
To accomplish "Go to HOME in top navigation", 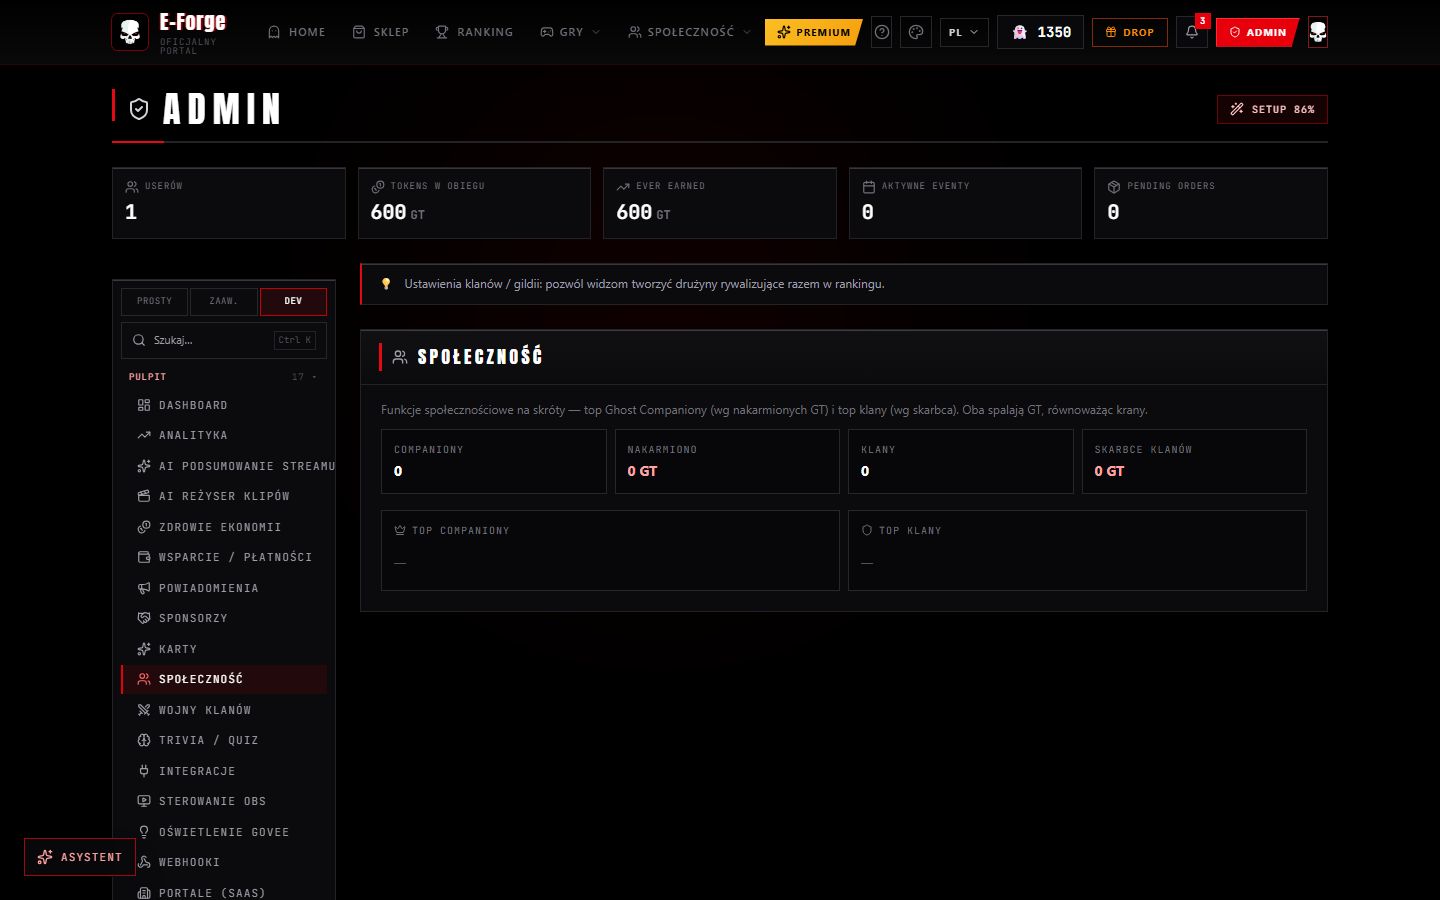I will [297, 32].
